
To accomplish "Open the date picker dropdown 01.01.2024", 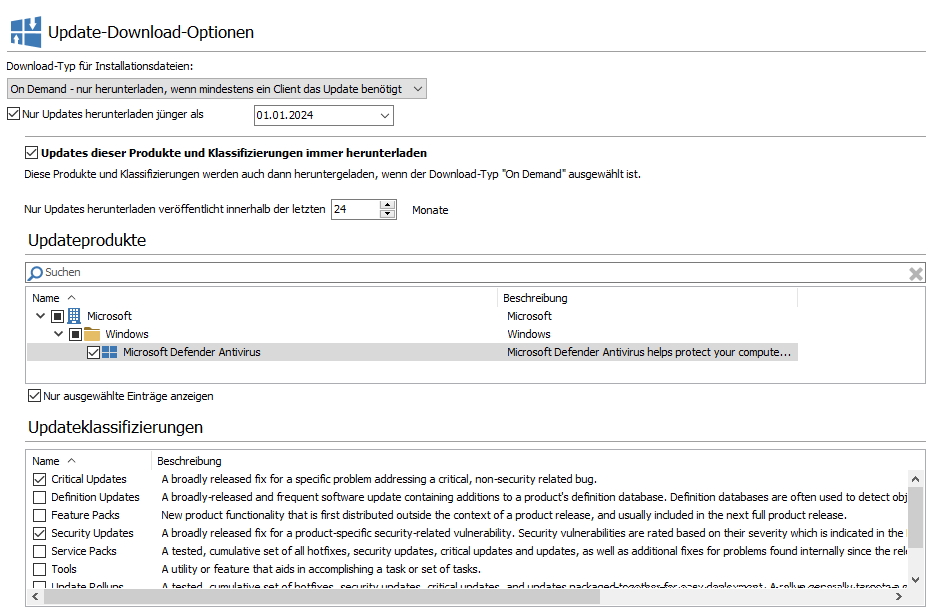I will (x=385, y=116).
